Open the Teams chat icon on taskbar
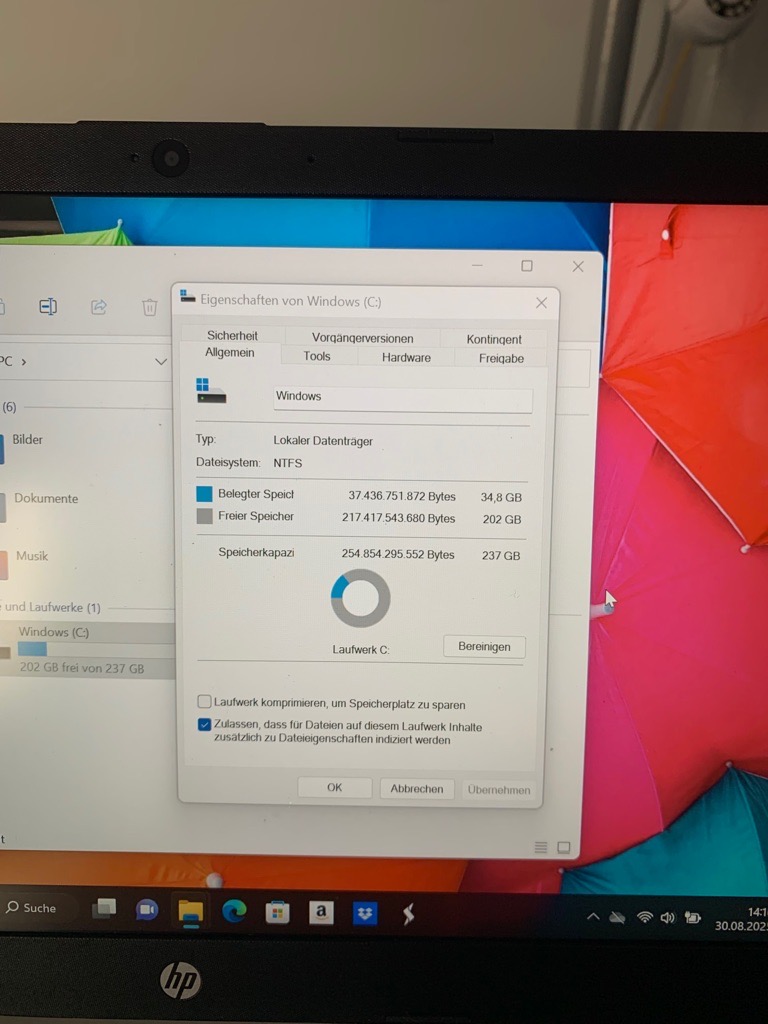The width and height of the screenshot is (768, 1024). click(147, 910)
